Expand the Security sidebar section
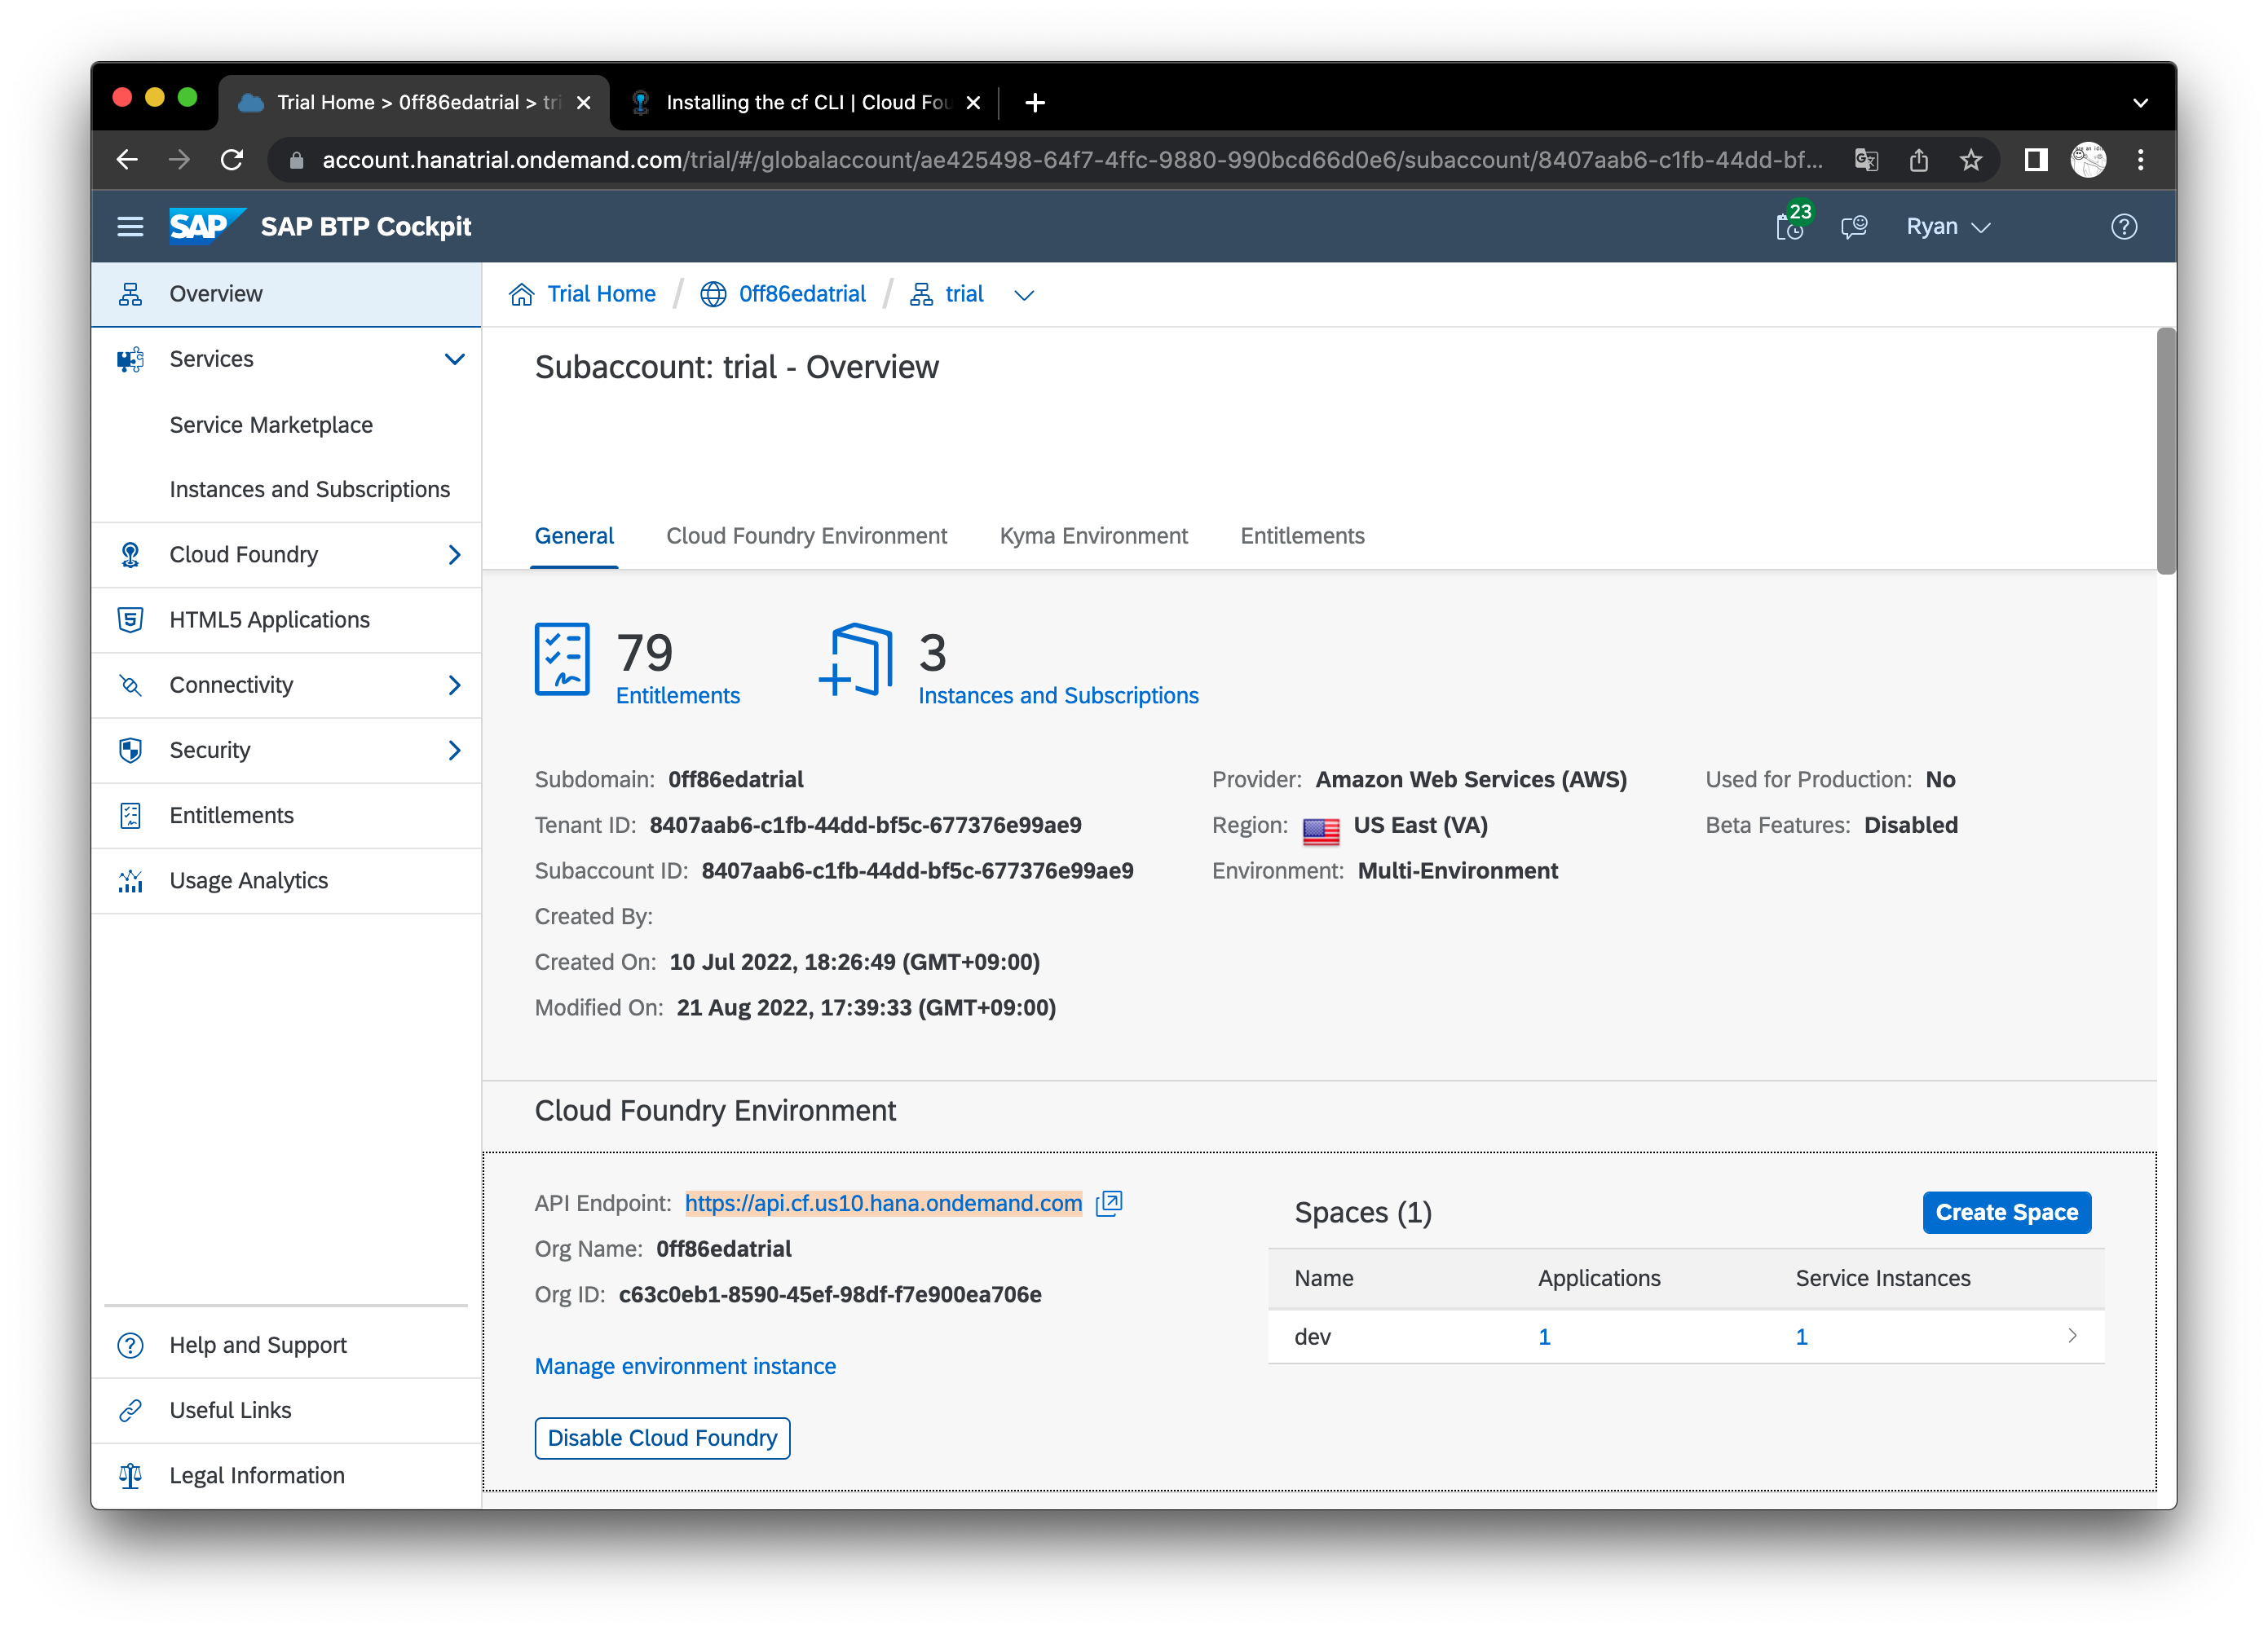The height and width of the screenshot is (1630, 2268). (454, 750)
